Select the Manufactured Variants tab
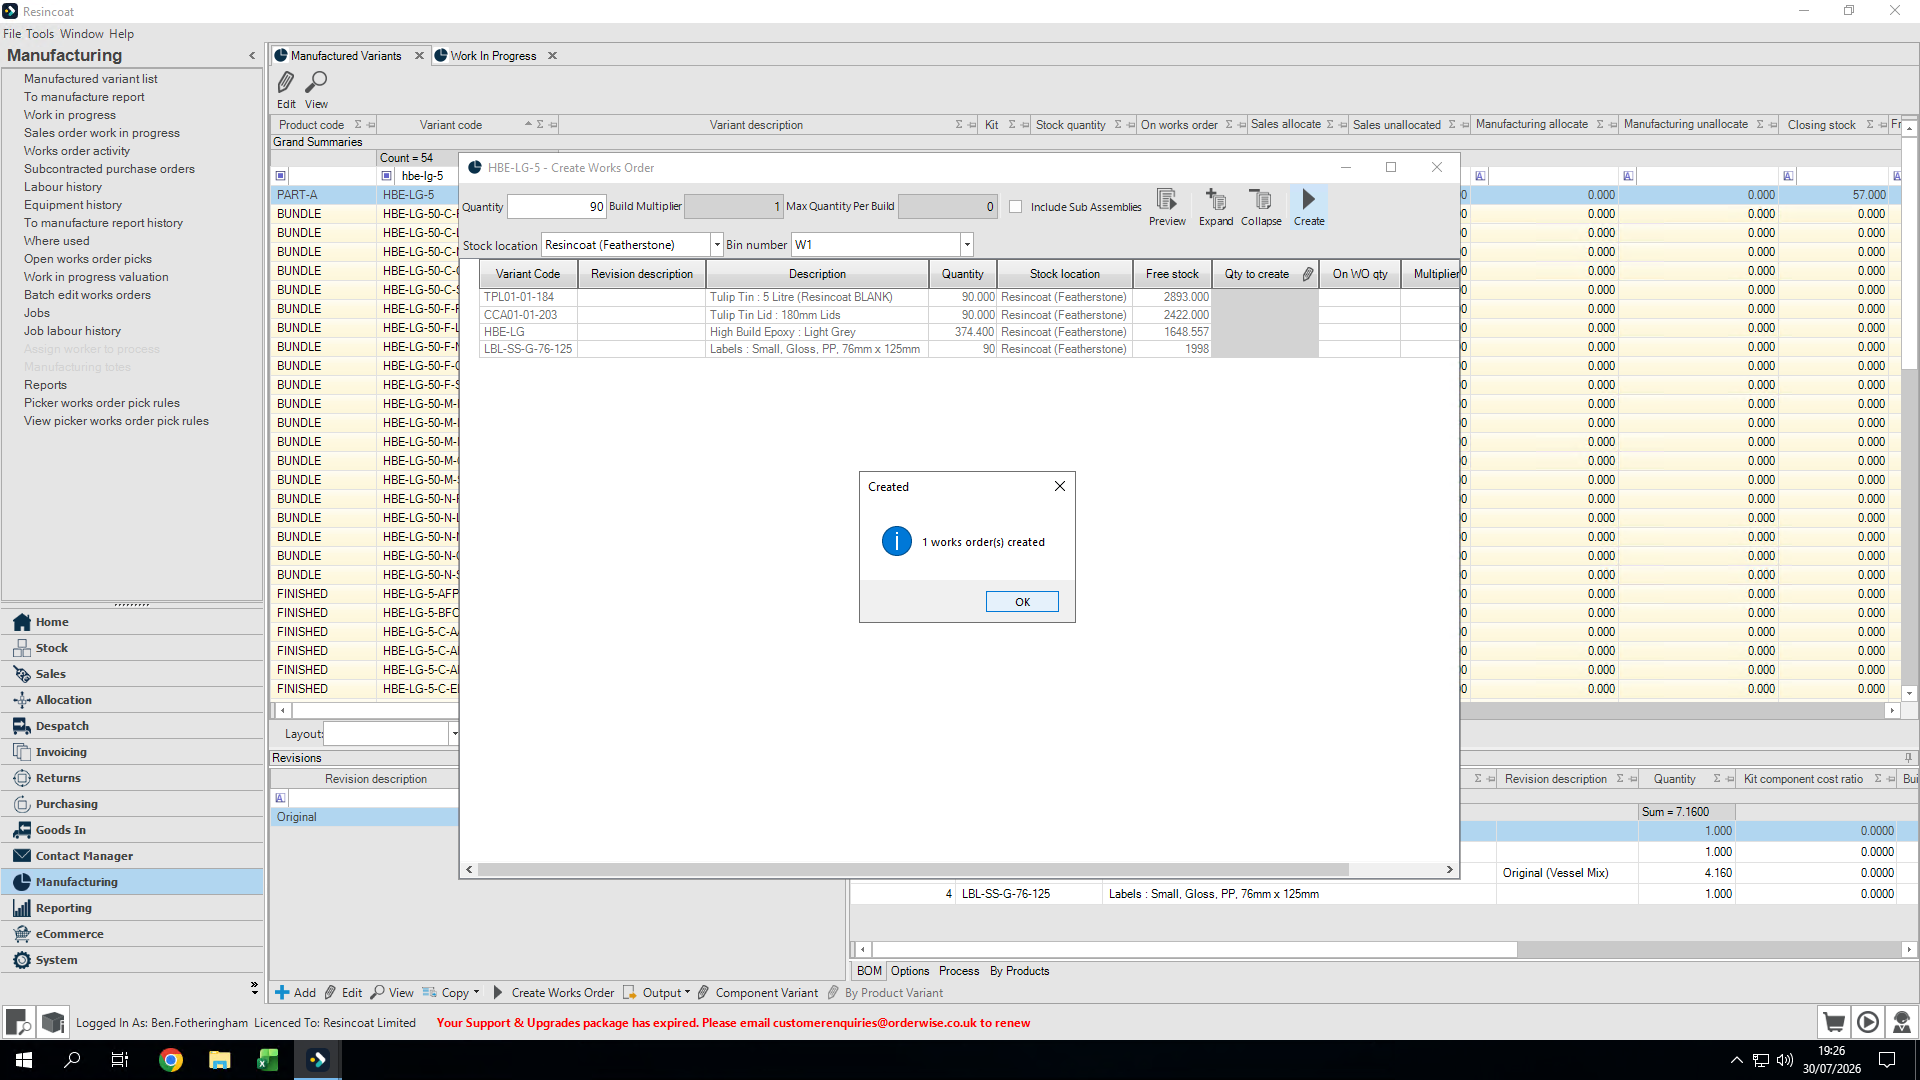Screen dimensions: 1920x1080 (x=346, y=56)
